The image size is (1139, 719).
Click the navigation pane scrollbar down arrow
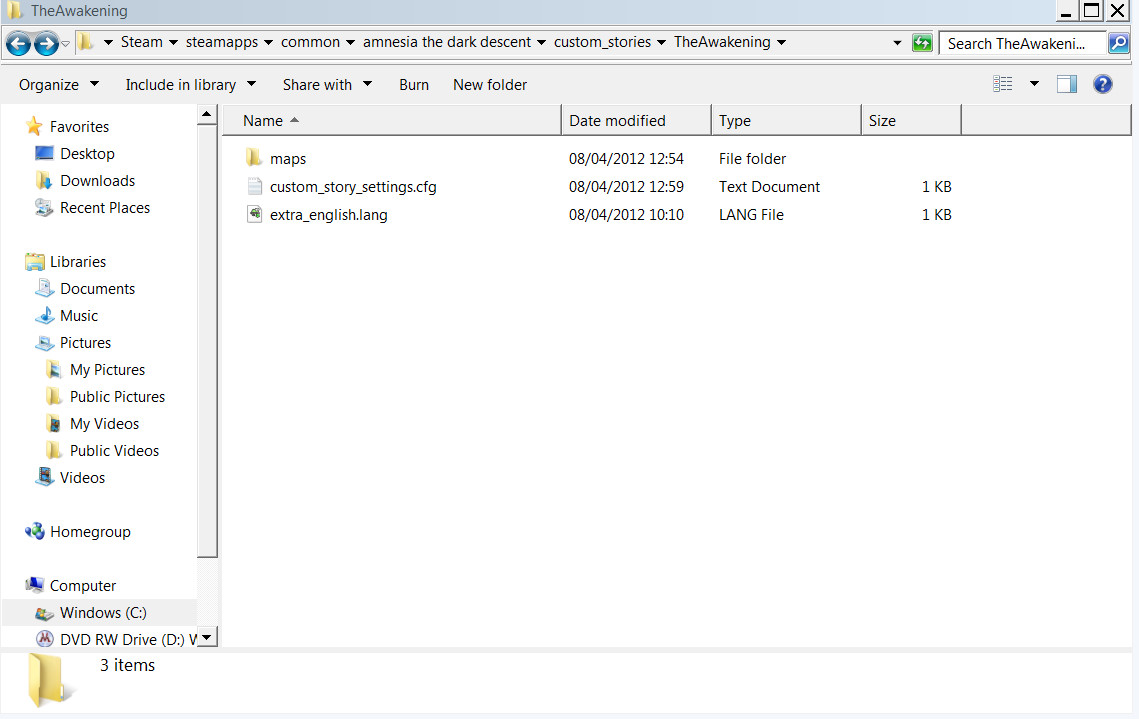pyautogui.click(x=206, y=637)
